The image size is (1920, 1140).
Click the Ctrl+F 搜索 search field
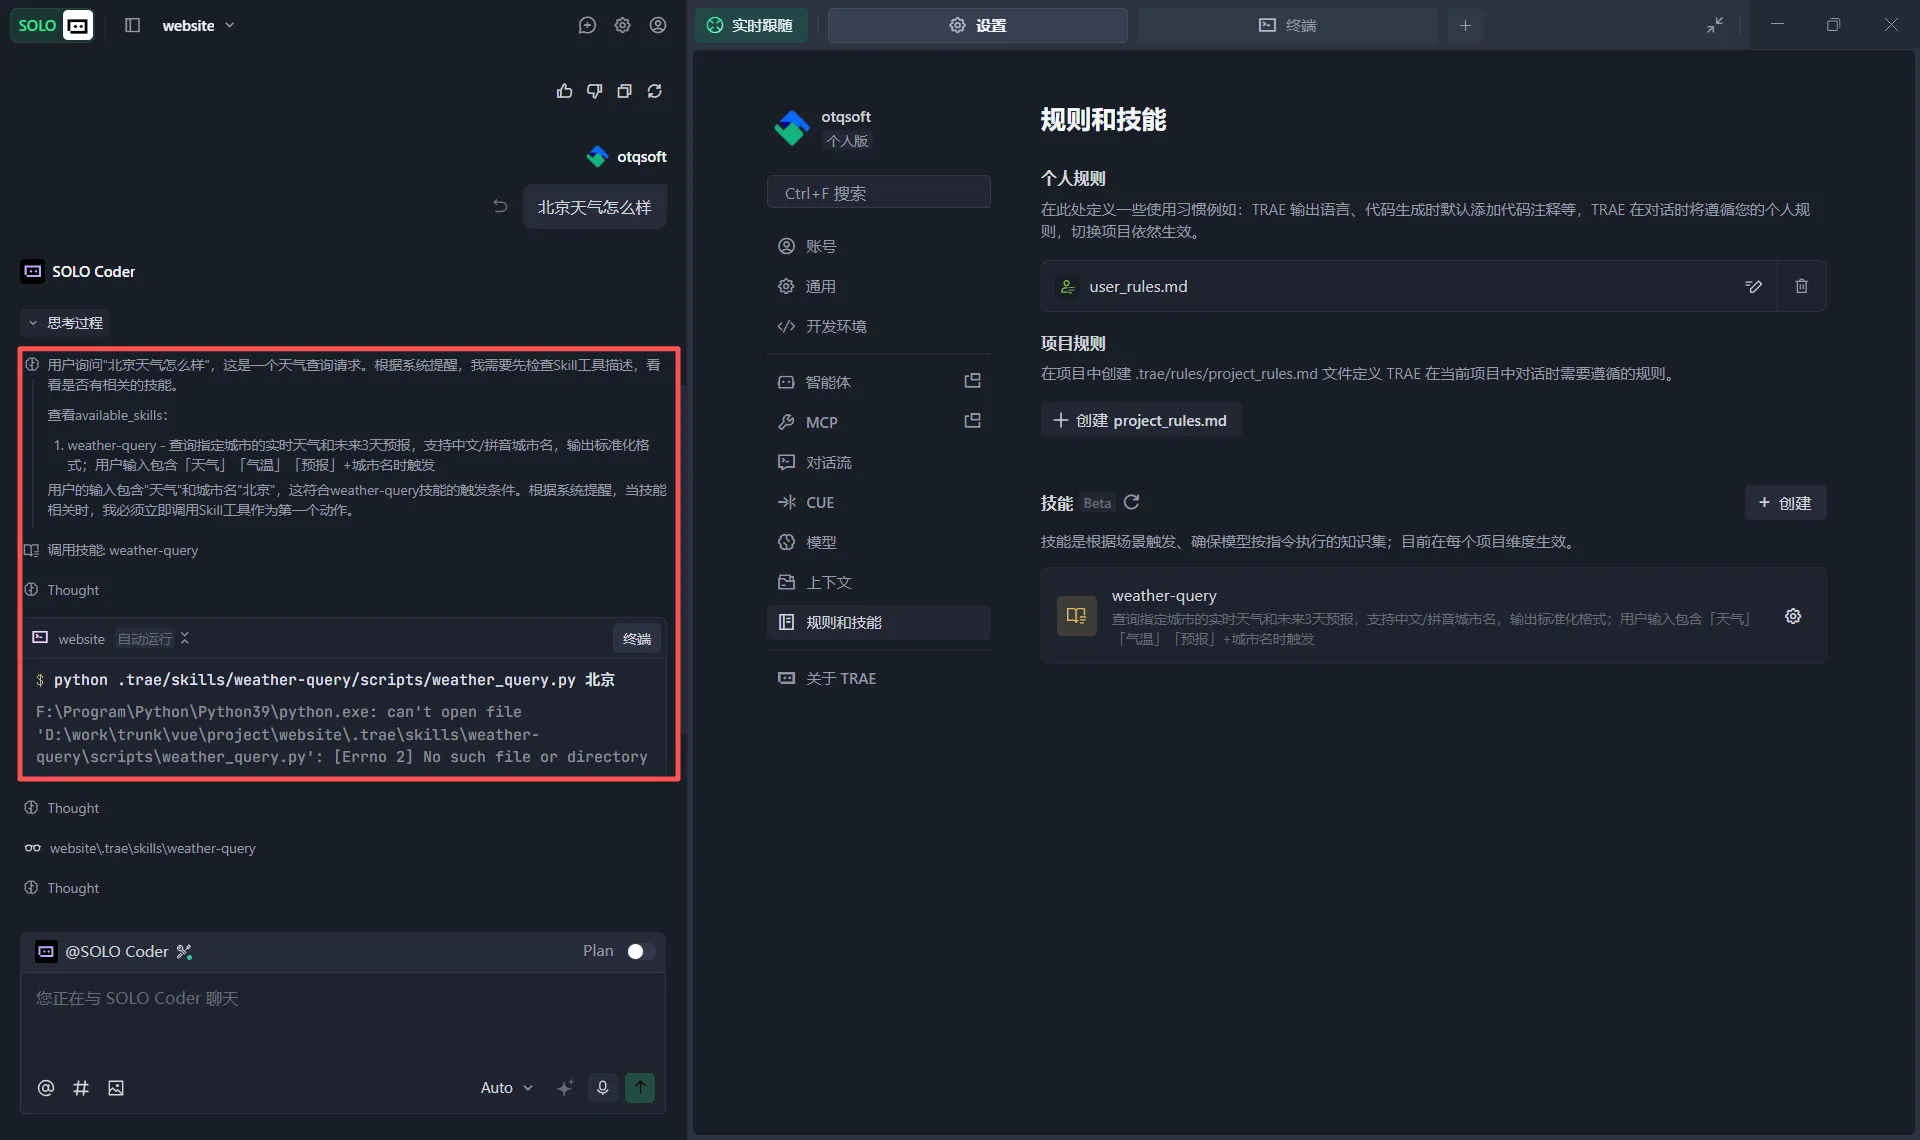(878, 193)
